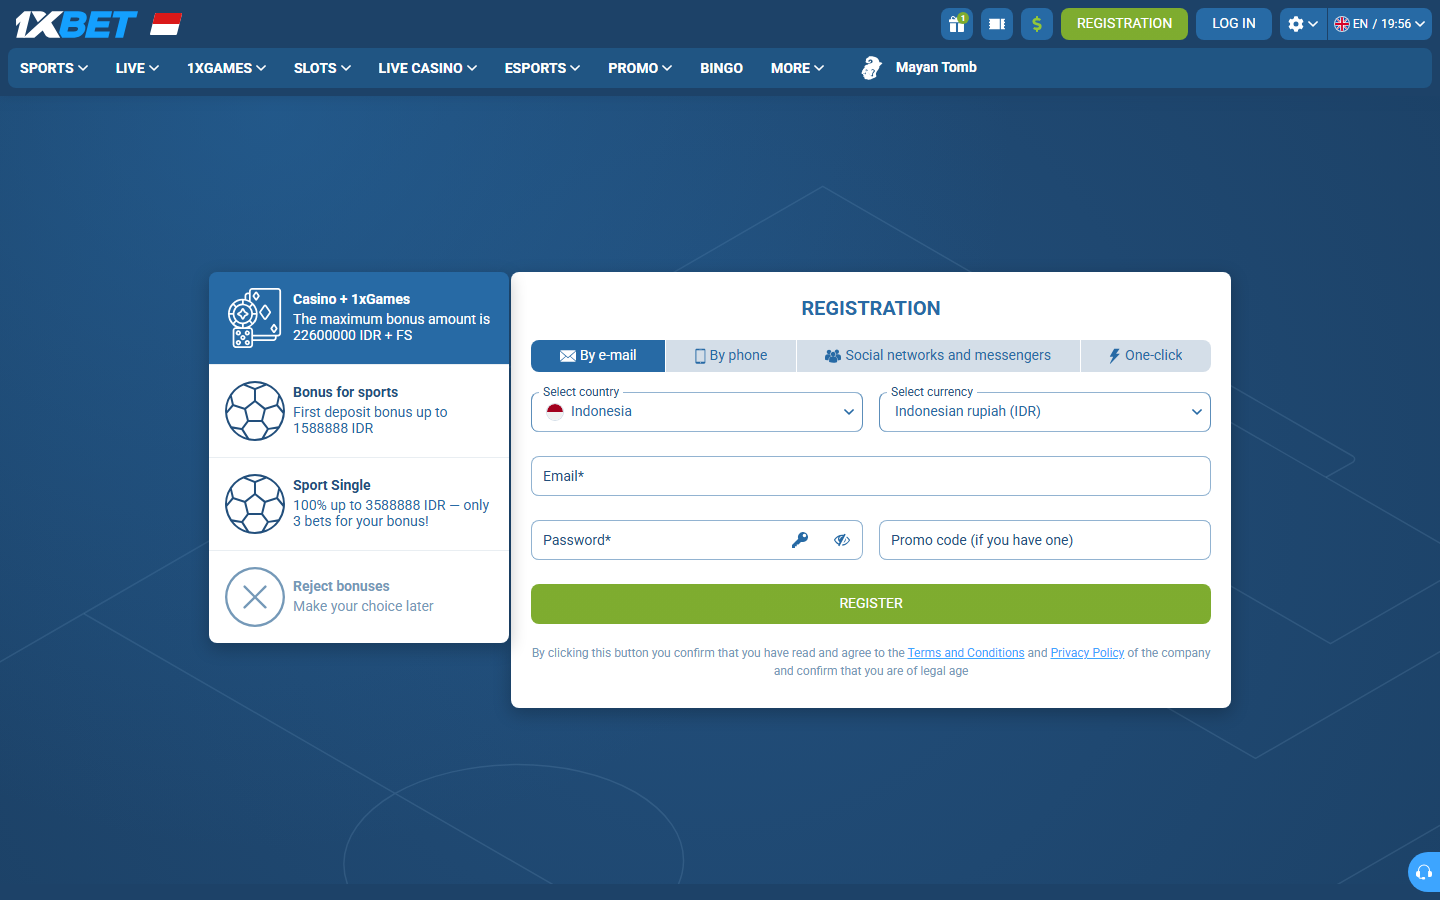Expand the LIVE menu
The height and width of the screenshot is (900, 1440).
(x=137, y=68)
